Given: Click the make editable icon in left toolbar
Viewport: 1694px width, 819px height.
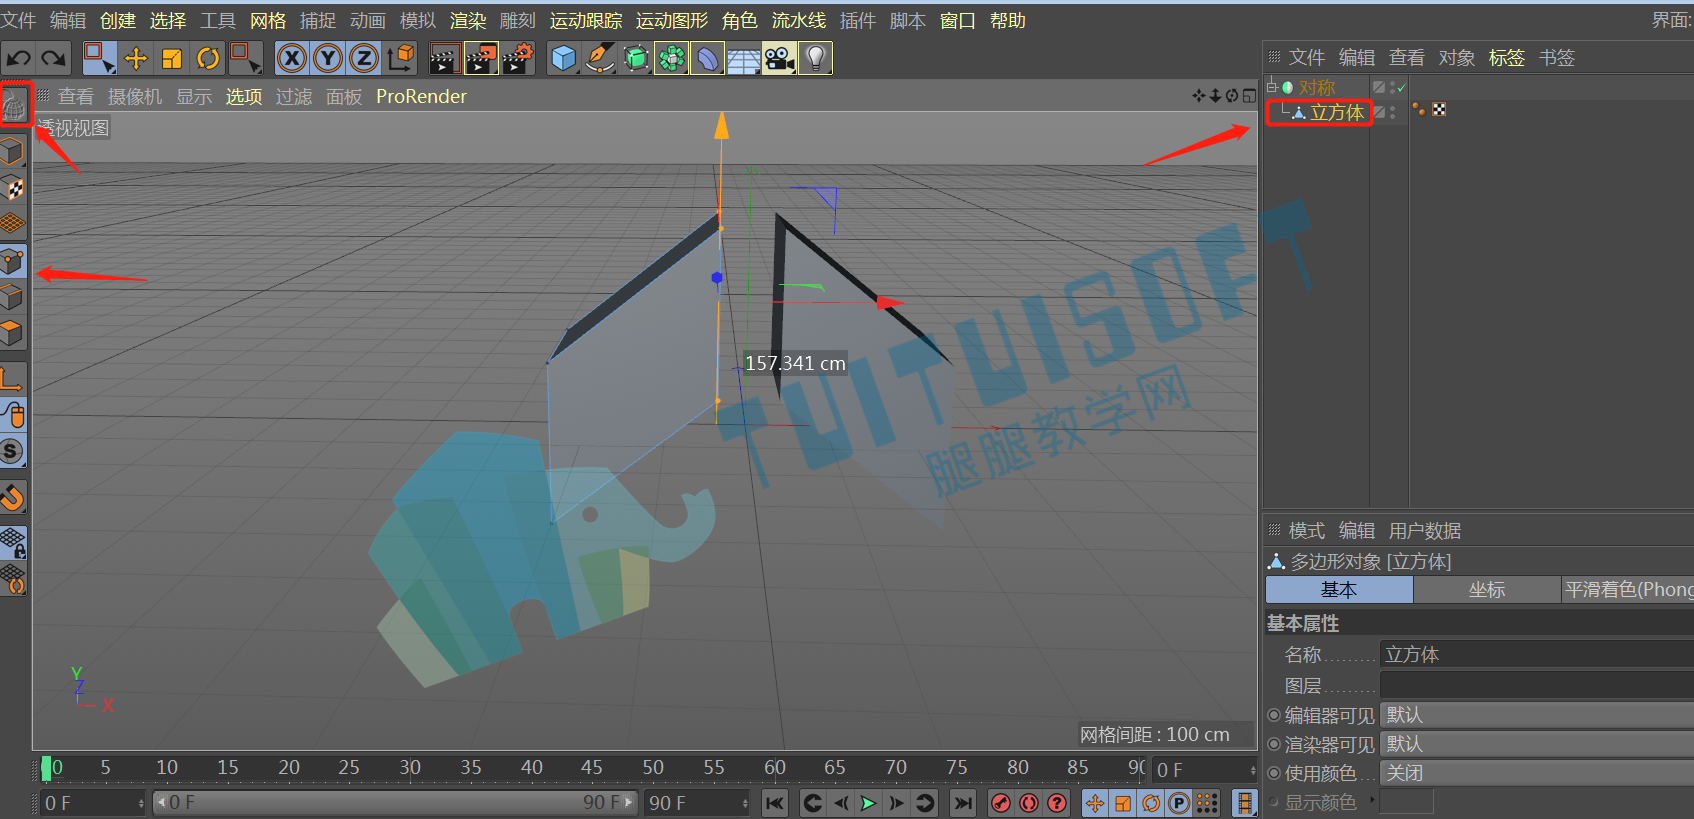Looking at the screenshot, I should click(x=14, y=103).
